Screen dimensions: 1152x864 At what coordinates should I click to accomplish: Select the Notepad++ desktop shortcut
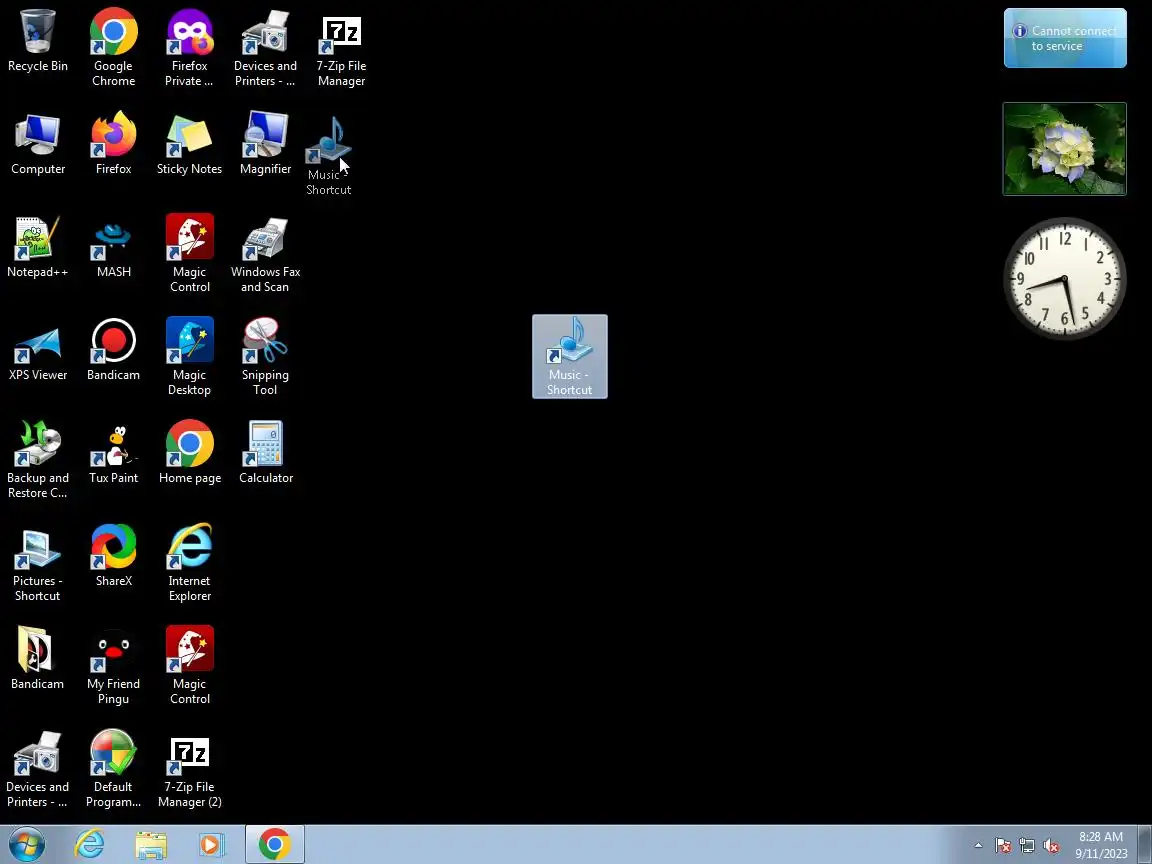point(37,247)
